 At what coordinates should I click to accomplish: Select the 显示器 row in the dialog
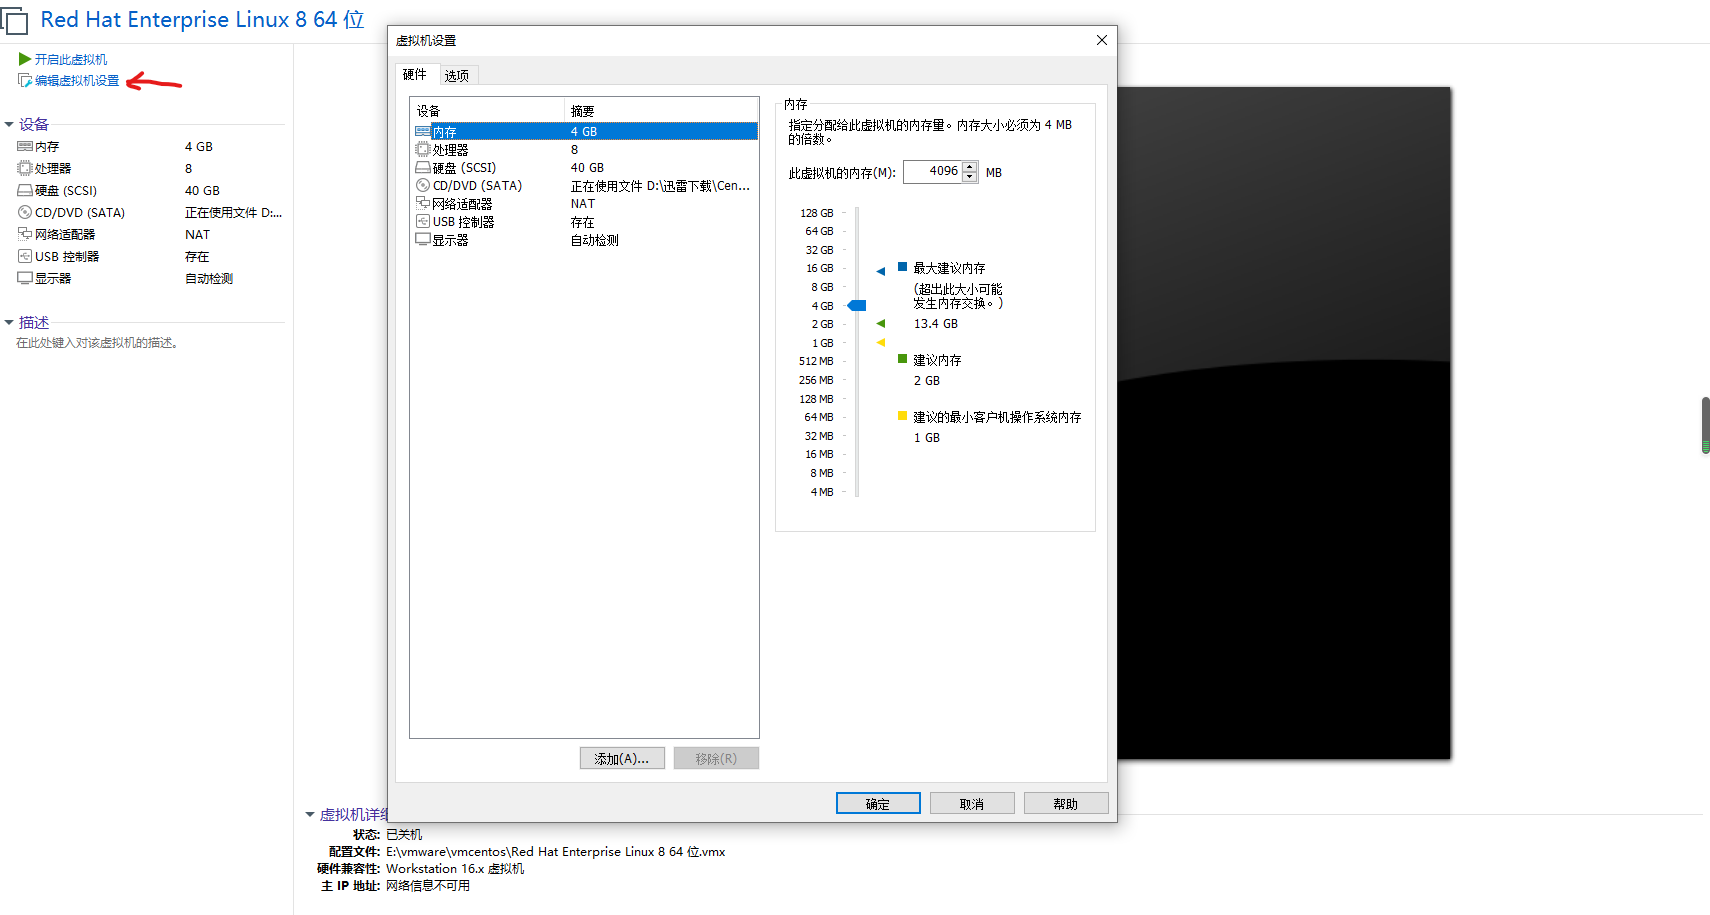(585, 240)
